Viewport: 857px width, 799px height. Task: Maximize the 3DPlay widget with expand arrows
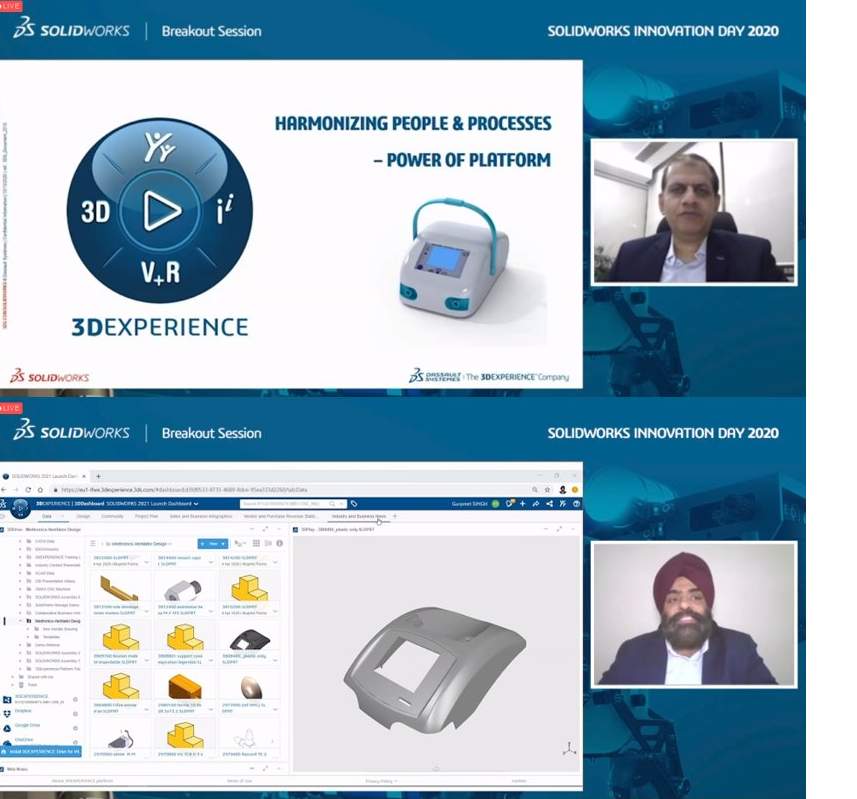[559, 529]
